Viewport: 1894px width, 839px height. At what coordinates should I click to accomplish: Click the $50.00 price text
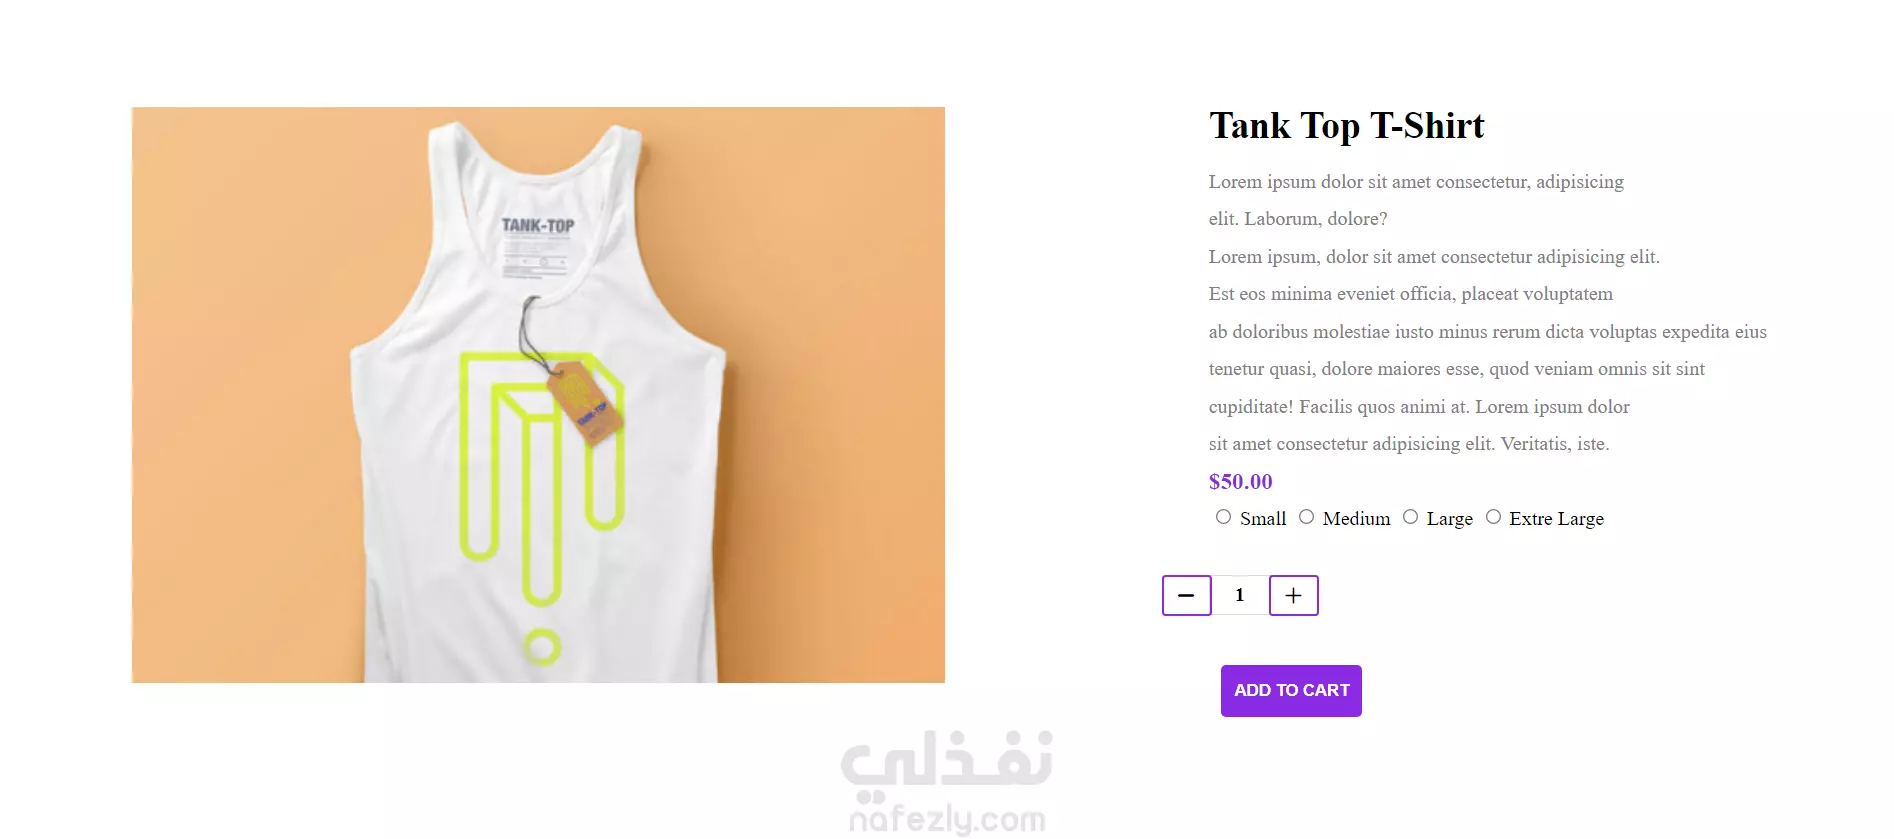pyautogui.click(x=1240, y=482)
